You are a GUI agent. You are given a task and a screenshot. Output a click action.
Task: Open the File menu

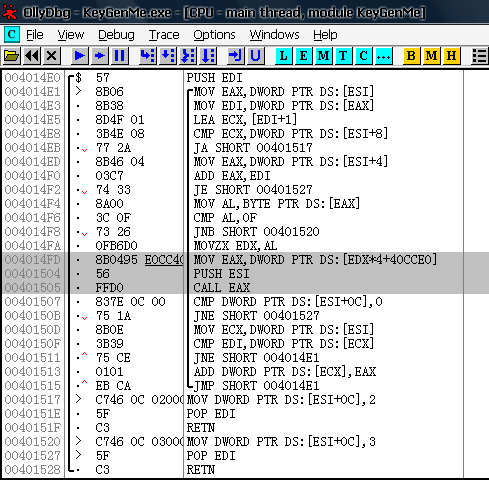click(x=35, y=35)
